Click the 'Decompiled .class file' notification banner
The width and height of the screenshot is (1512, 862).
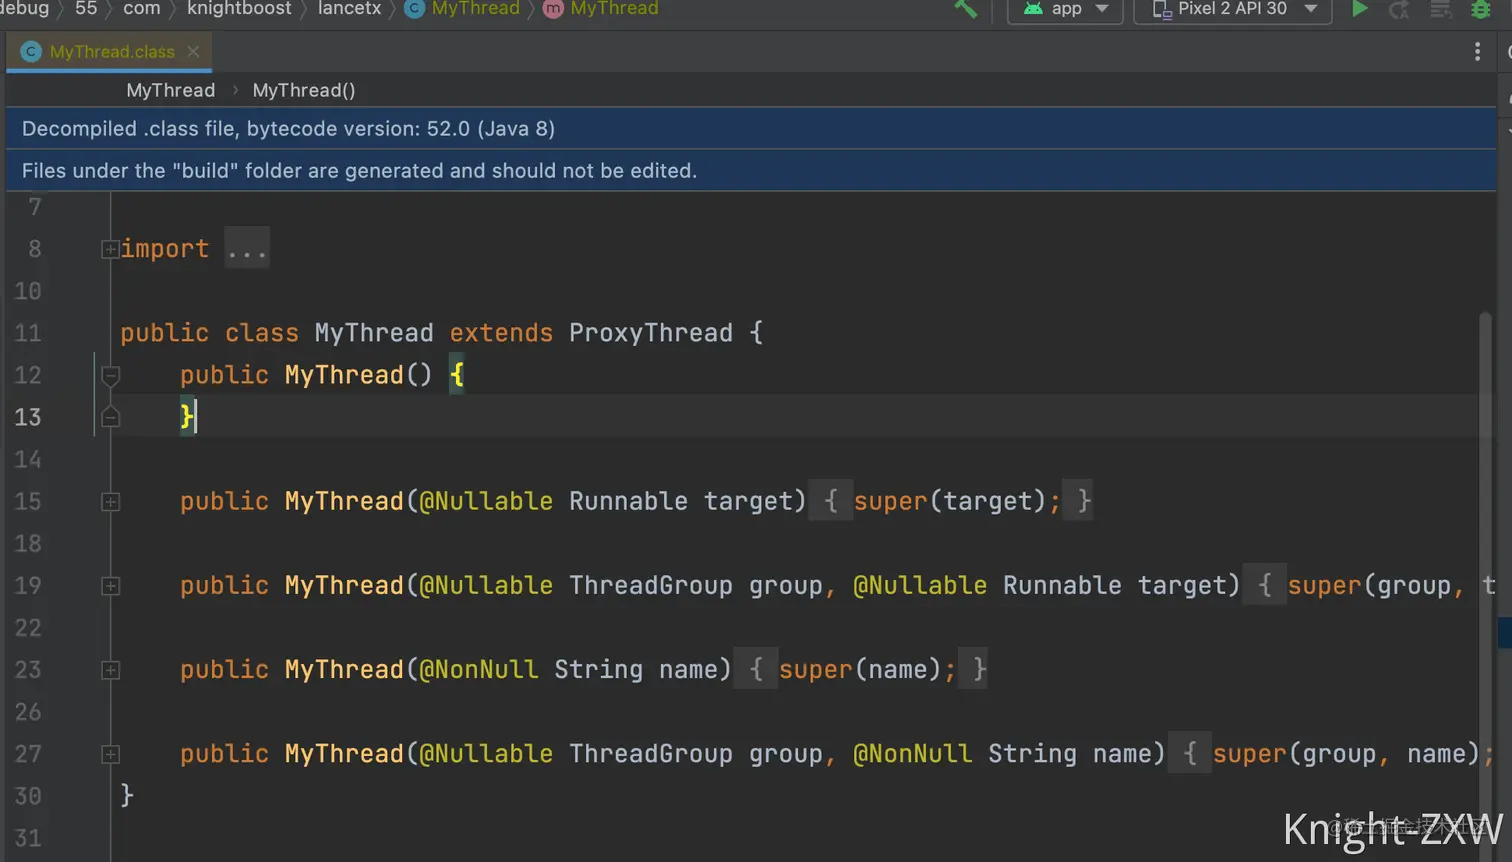point(751,129)
